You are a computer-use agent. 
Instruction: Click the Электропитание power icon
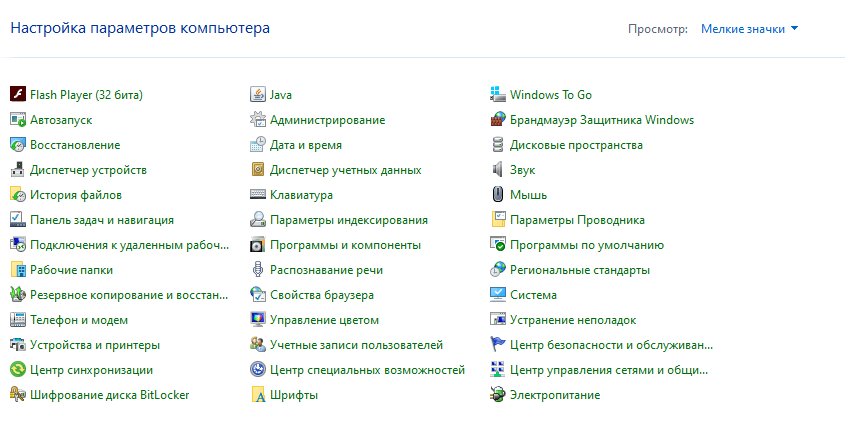pos(497,395)
